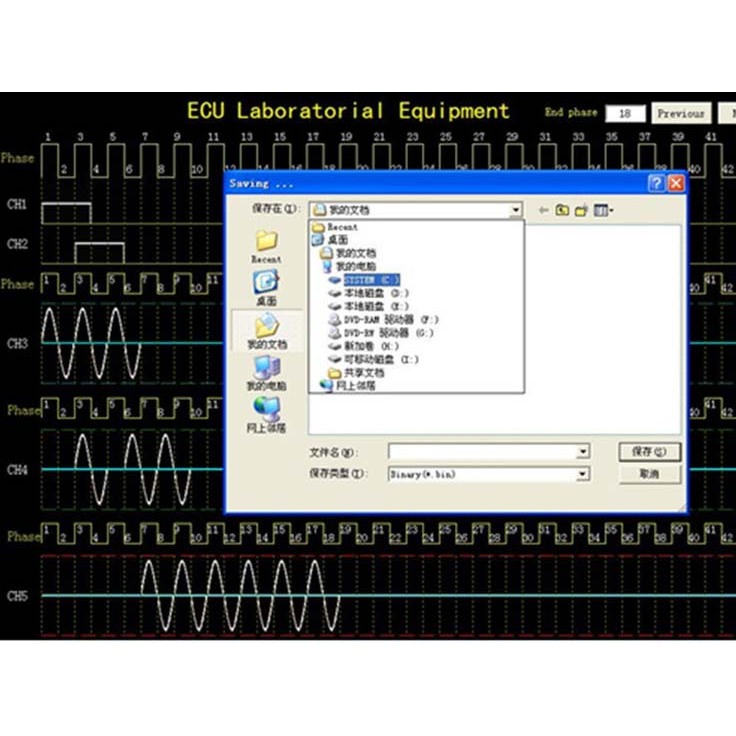Image resolution: width=736 pixels, height=736 pixels.
Task: Select SYSTEM (C:) drive in the list
Action: pyautogui.click(x=370, y=280)
